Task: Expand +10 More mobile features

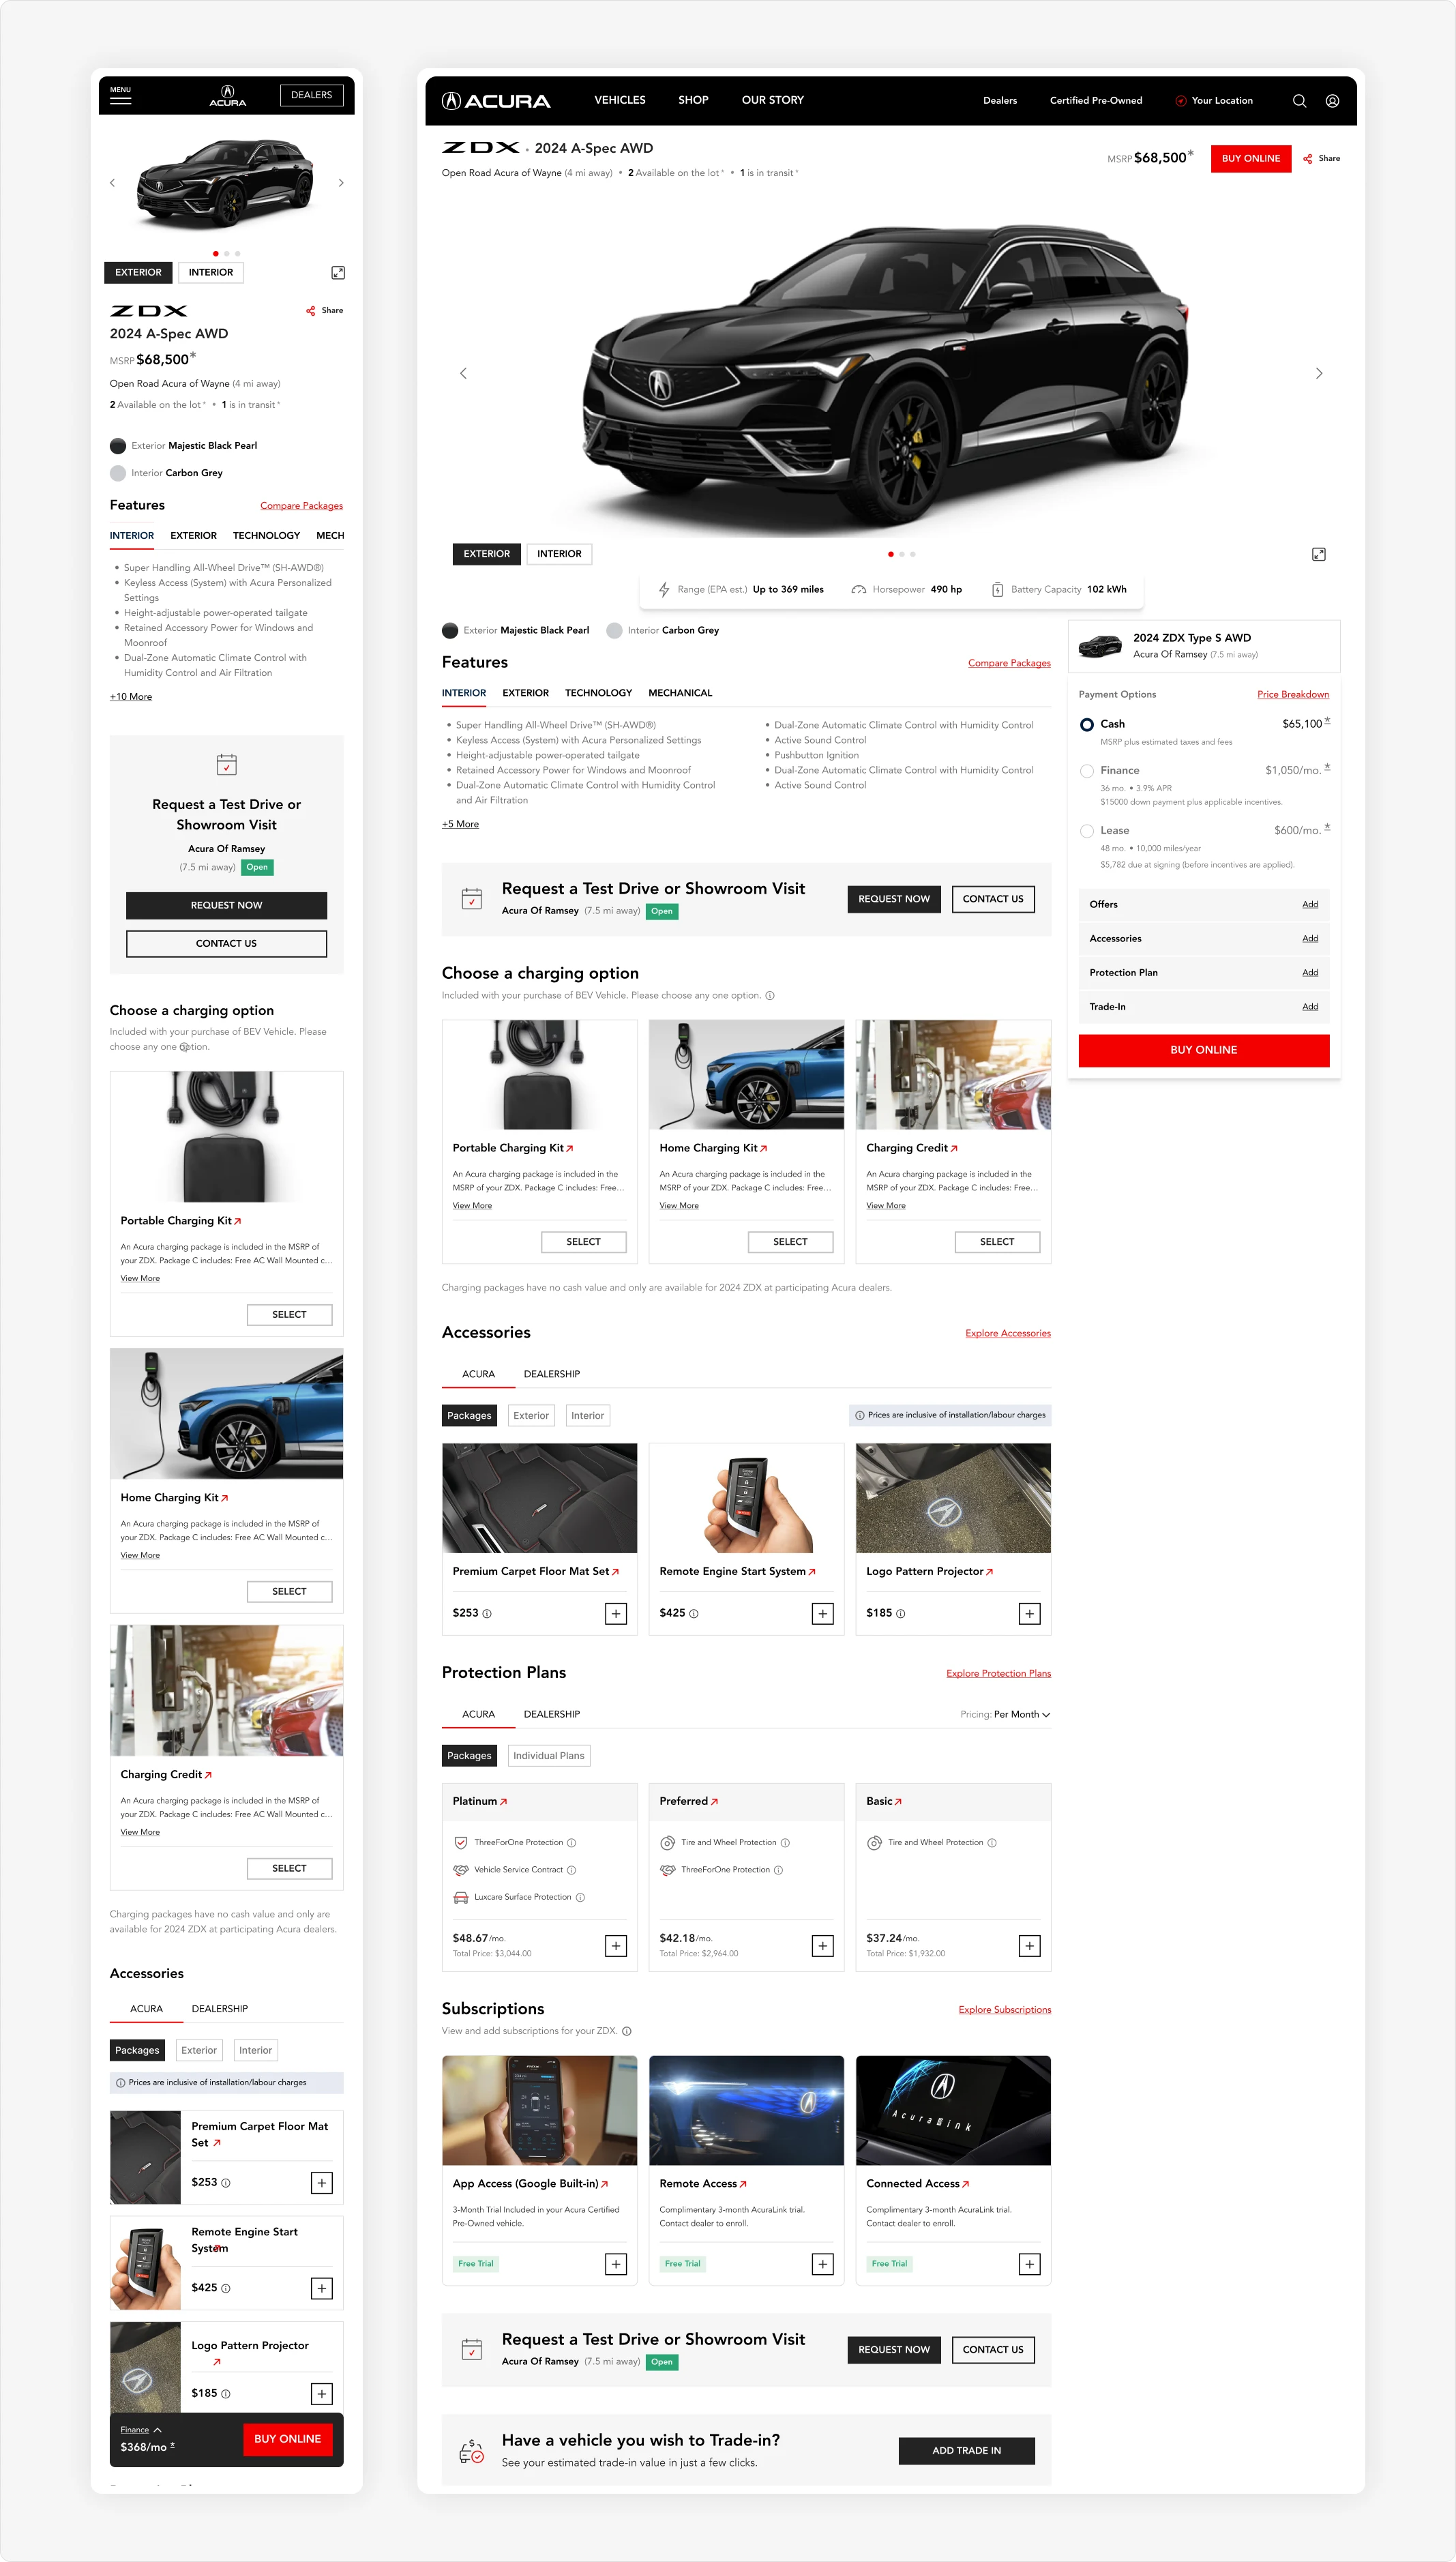Action: click(131, 697)
